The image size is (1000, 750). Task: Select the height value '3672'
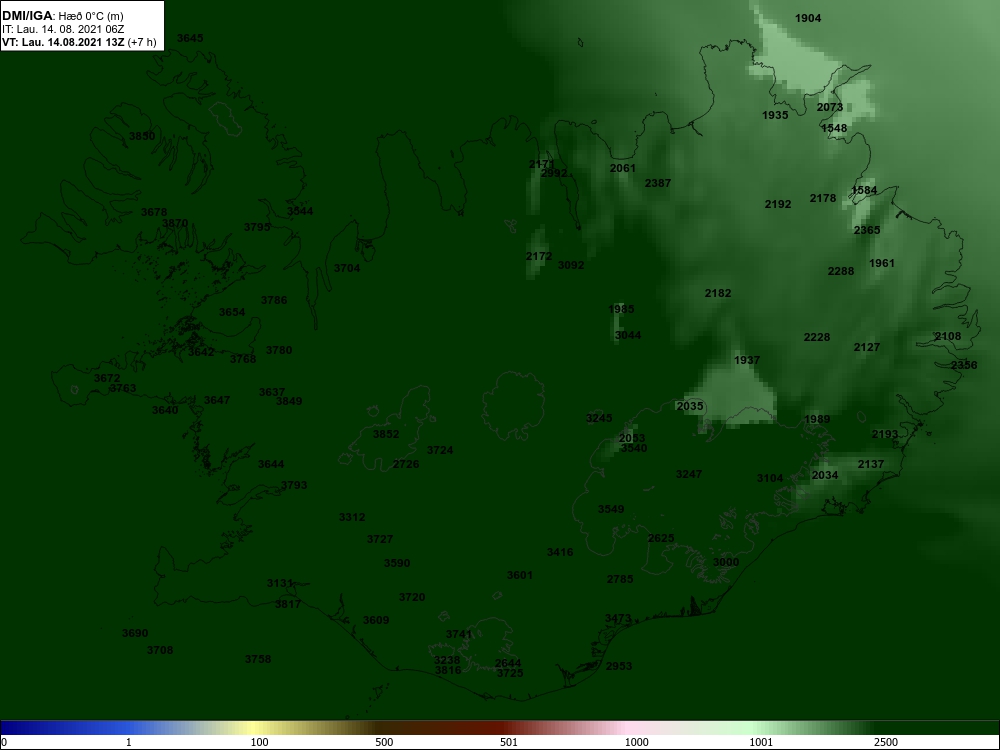click(x=107, y=378)
